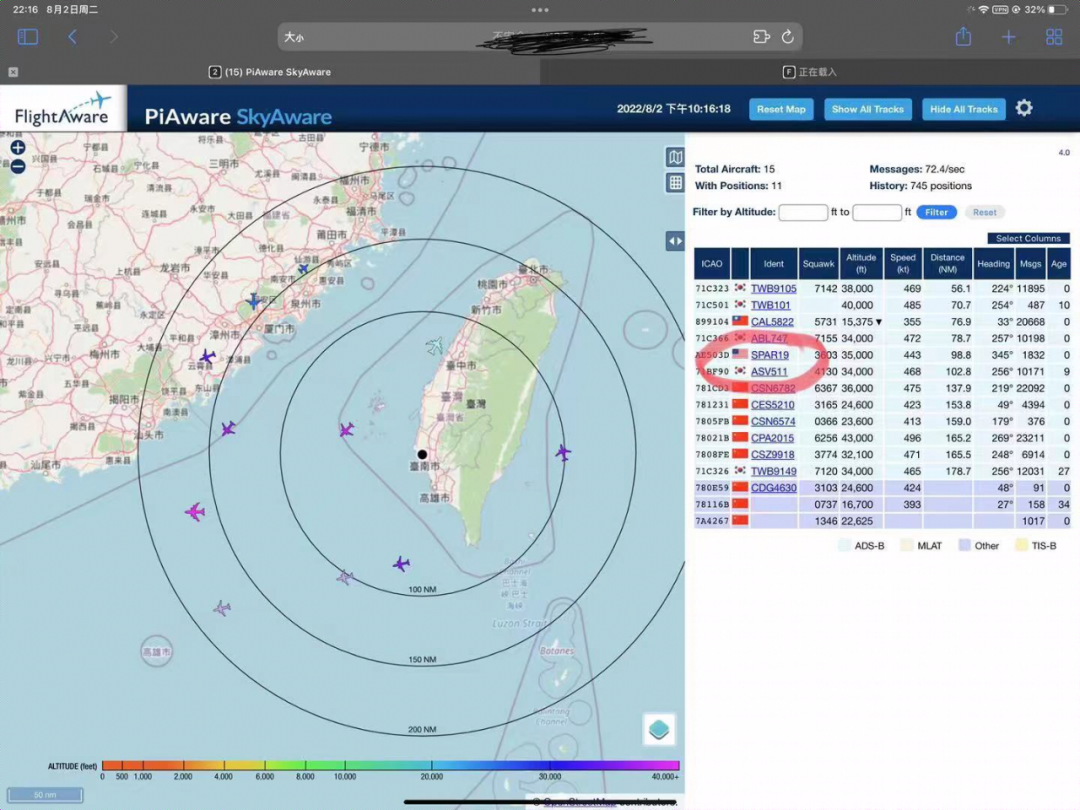
Task: Click Show All Tracks
Action: coord(868,109)
